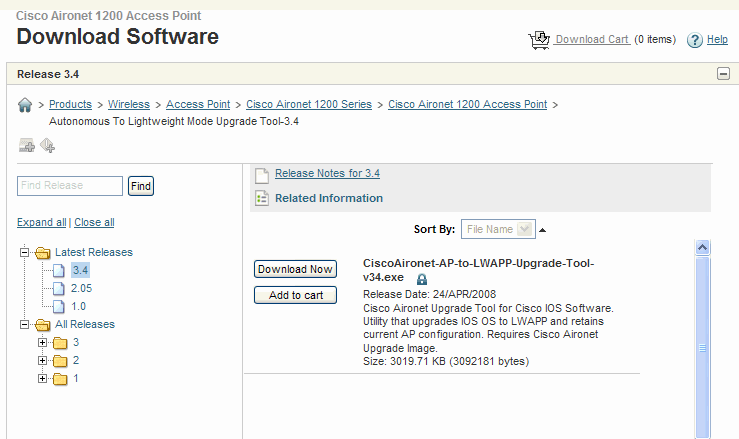Click the Download Now button

click(295, 269)
